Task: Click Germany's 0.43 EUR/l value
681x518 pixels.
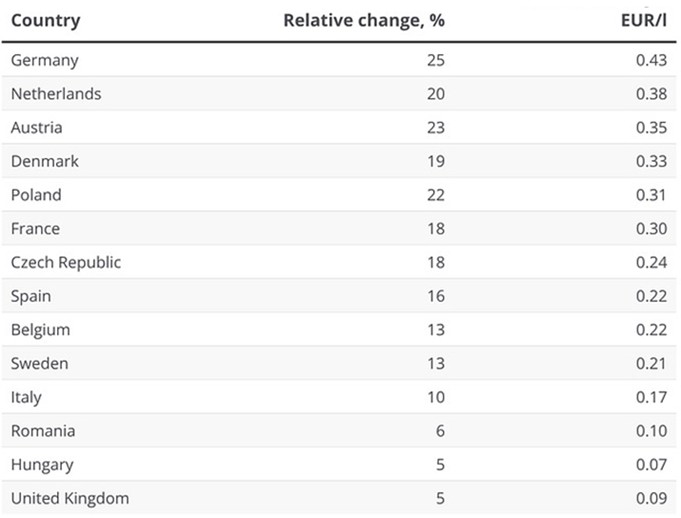Action: click(x=651, y=60)
